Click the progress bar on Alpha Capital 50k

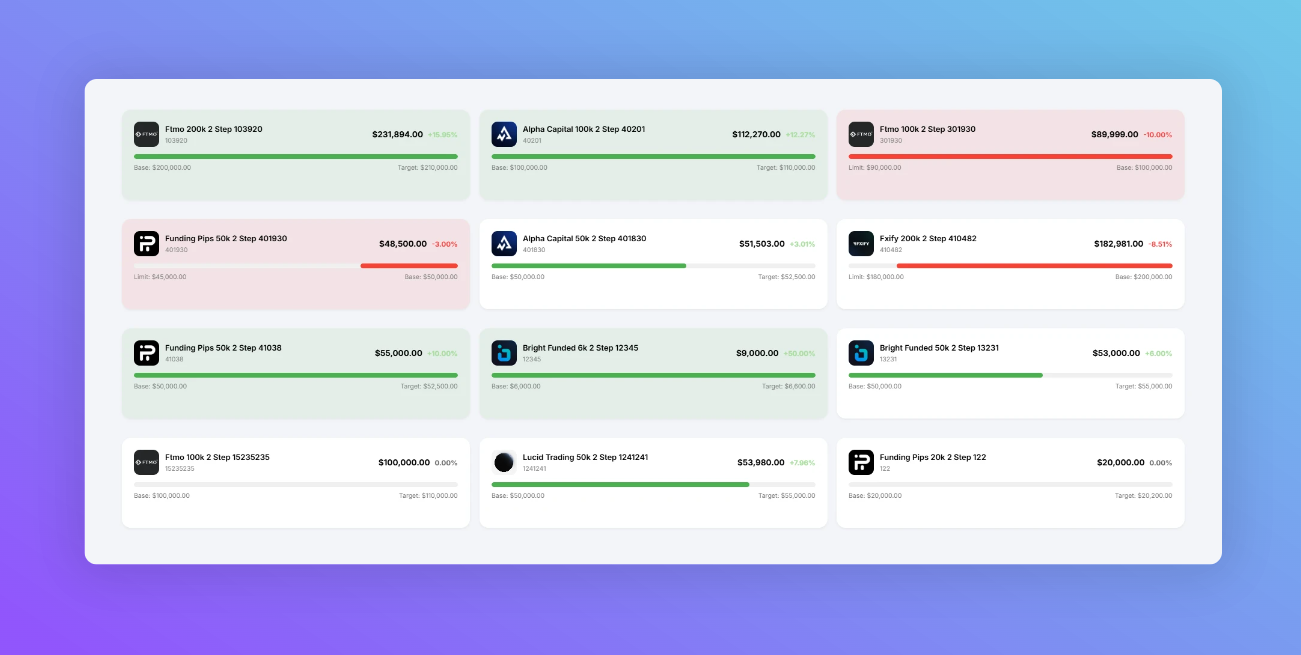653,266
